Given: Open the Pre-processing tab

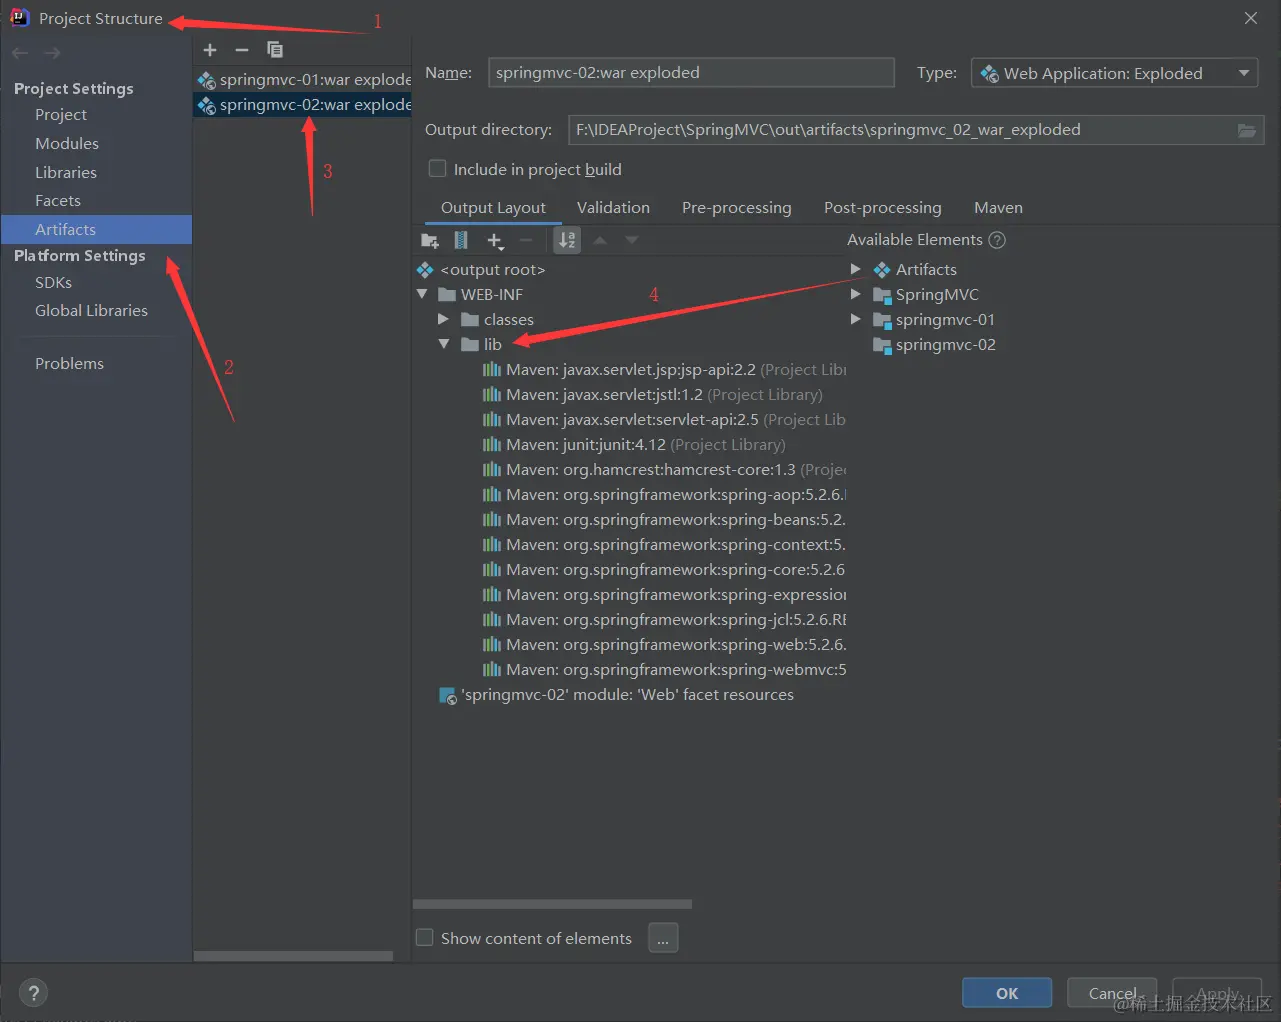Looking at the screenshot, I should click(737, 208).
